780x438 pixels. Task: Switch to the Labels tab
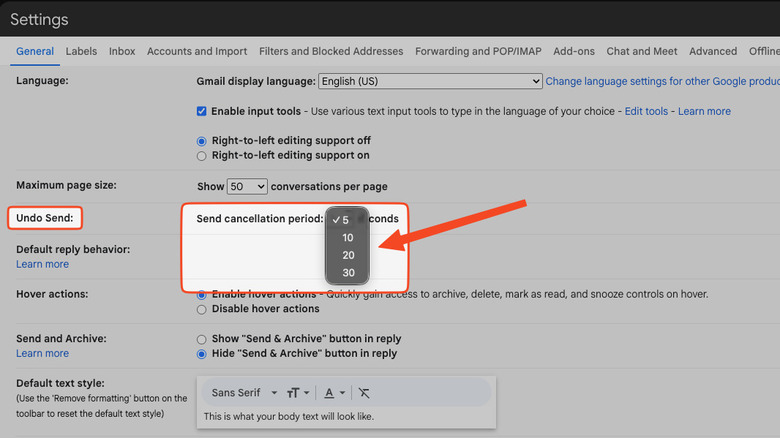(x=81, y=51)
